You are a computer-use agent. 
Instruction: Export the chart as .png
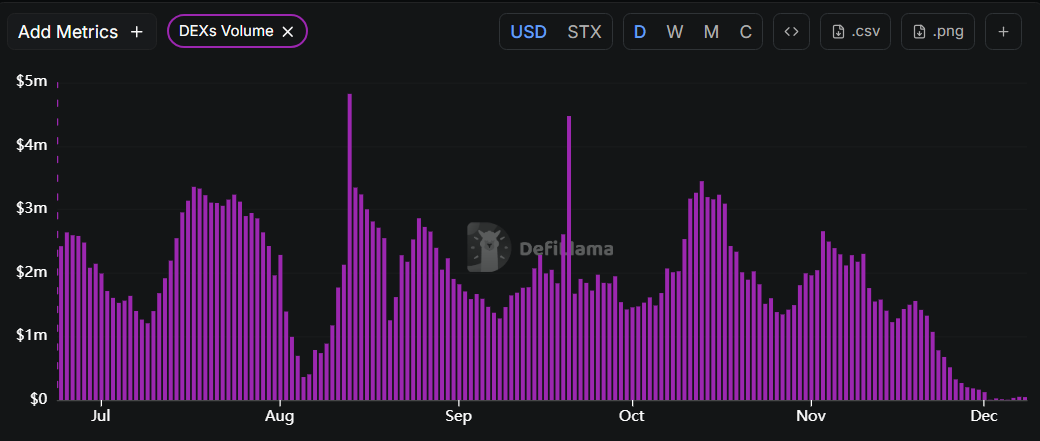pos(937,32)
